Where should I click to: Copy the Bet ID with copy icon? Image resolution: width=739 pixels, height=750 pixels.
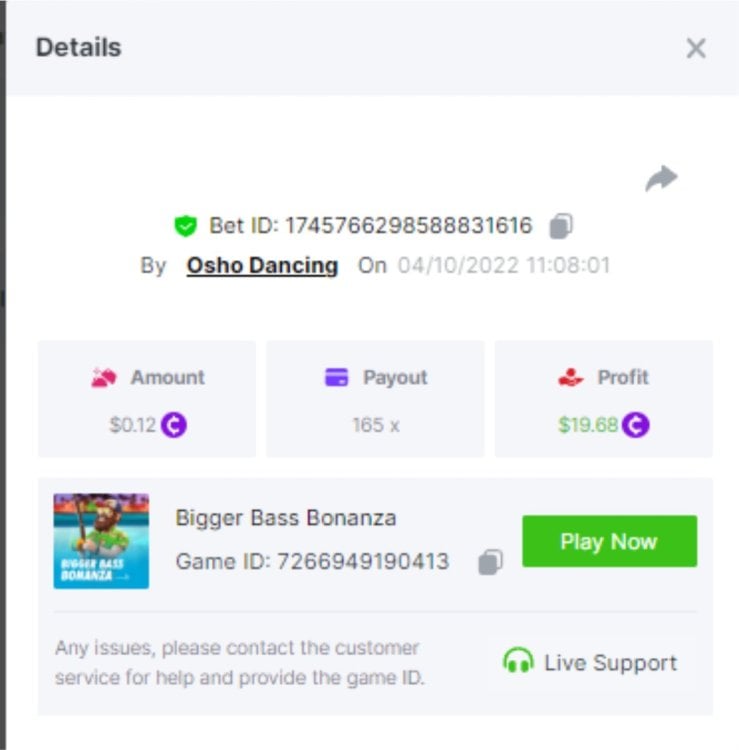561,226
